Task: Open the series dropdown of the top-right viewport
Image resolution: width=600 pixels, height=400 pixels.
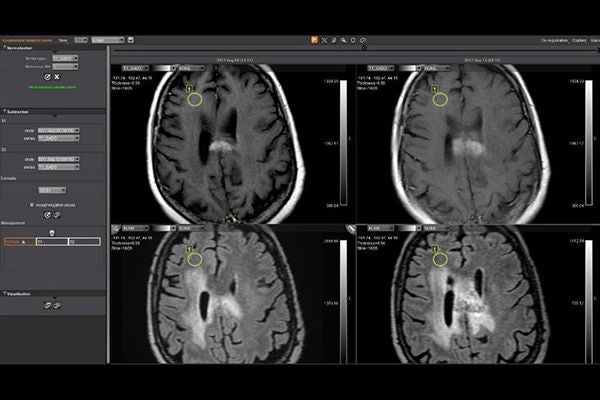Action: pyautogui.click(x=381, y=68)
